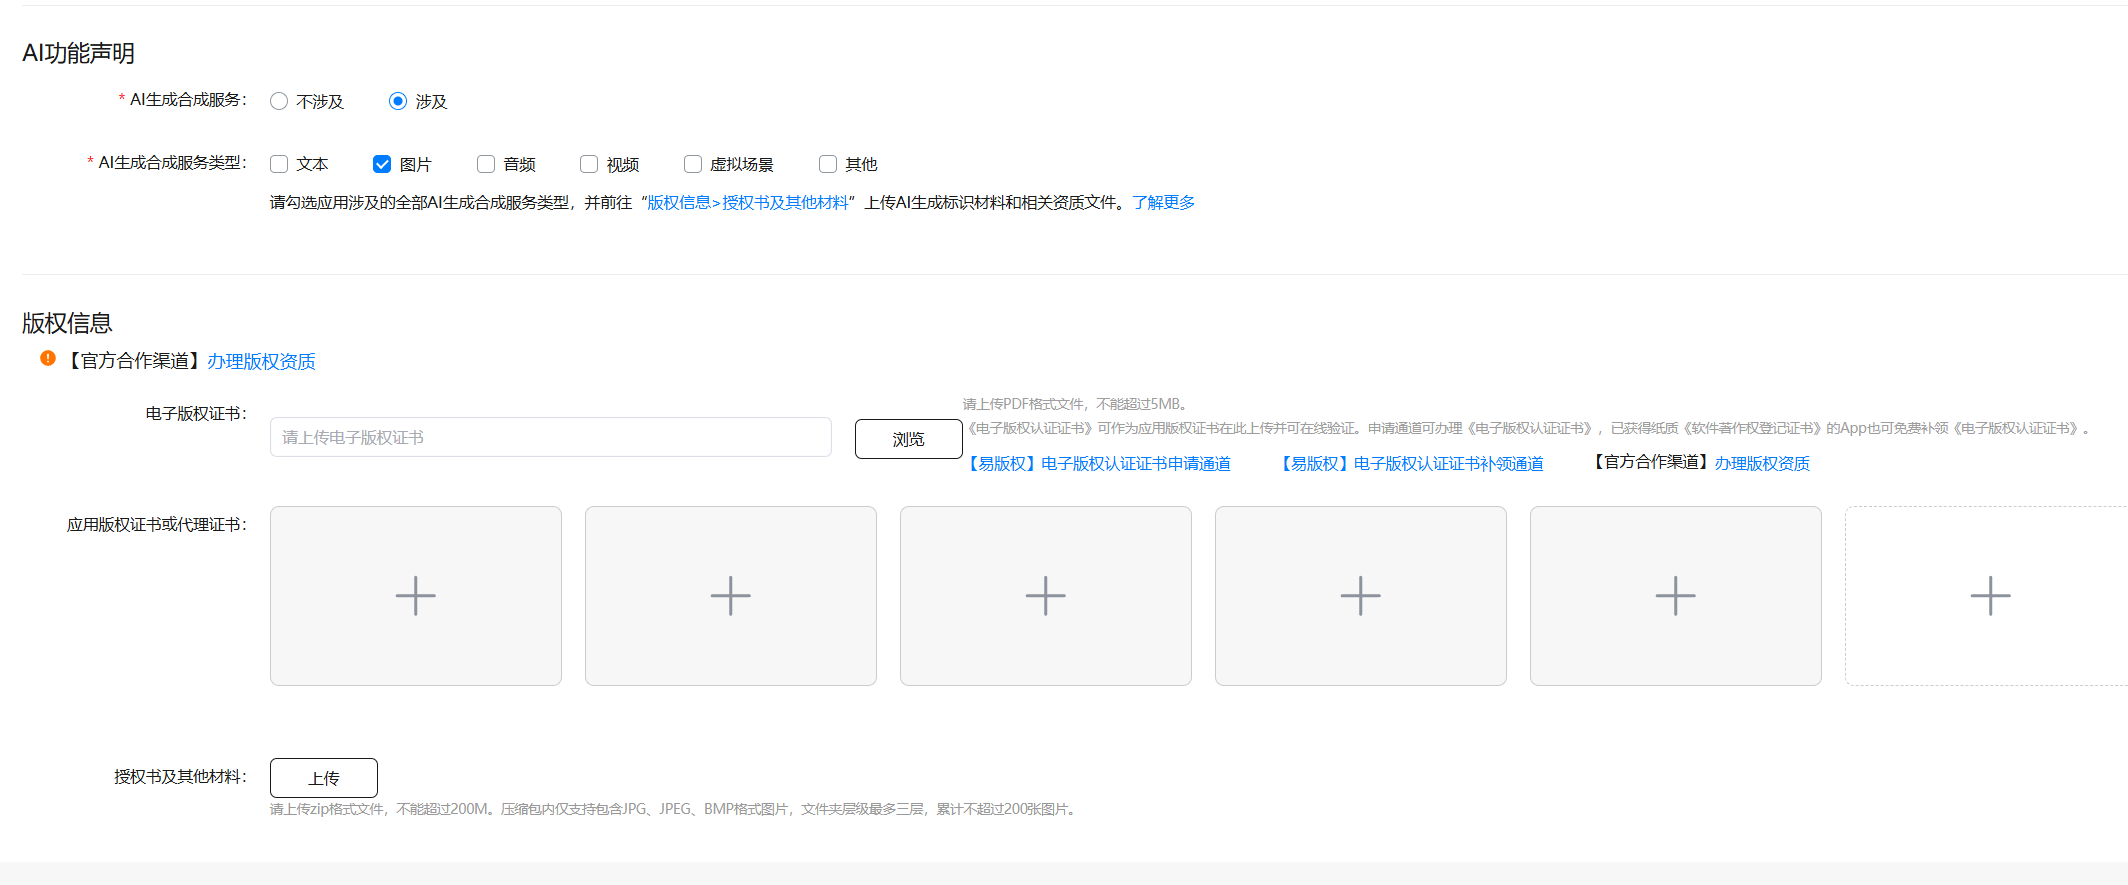This screenshot has width=2128, height=885.
Task: Open 版权信息>授权书及其他材料 link
Action: point(747,203)
